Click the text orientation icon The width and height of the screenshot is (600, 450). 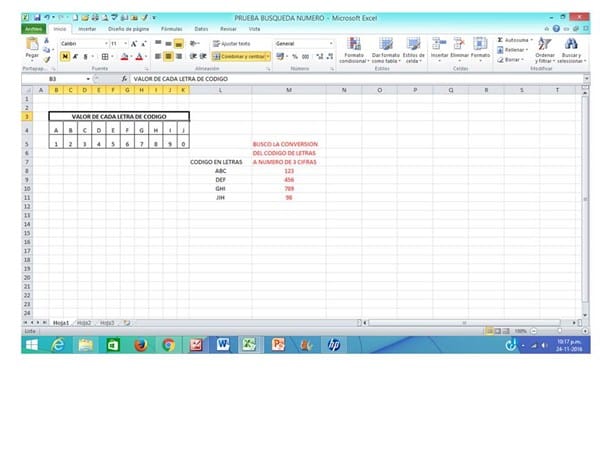pyautogui.click(x=194, y=44)
